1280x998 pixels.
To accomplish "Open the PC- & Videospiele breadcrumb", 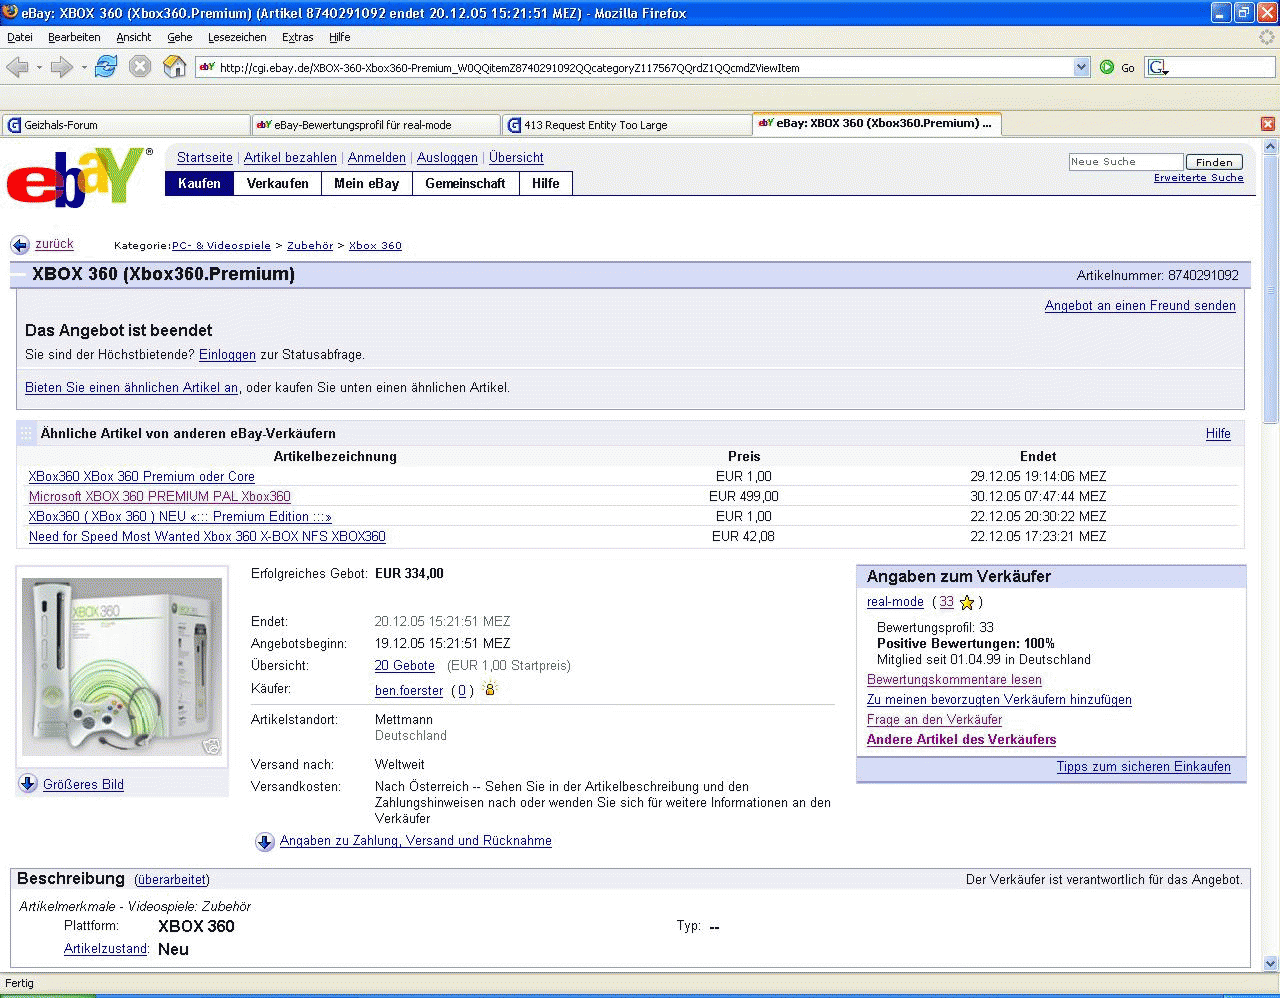I will (221, 246).
